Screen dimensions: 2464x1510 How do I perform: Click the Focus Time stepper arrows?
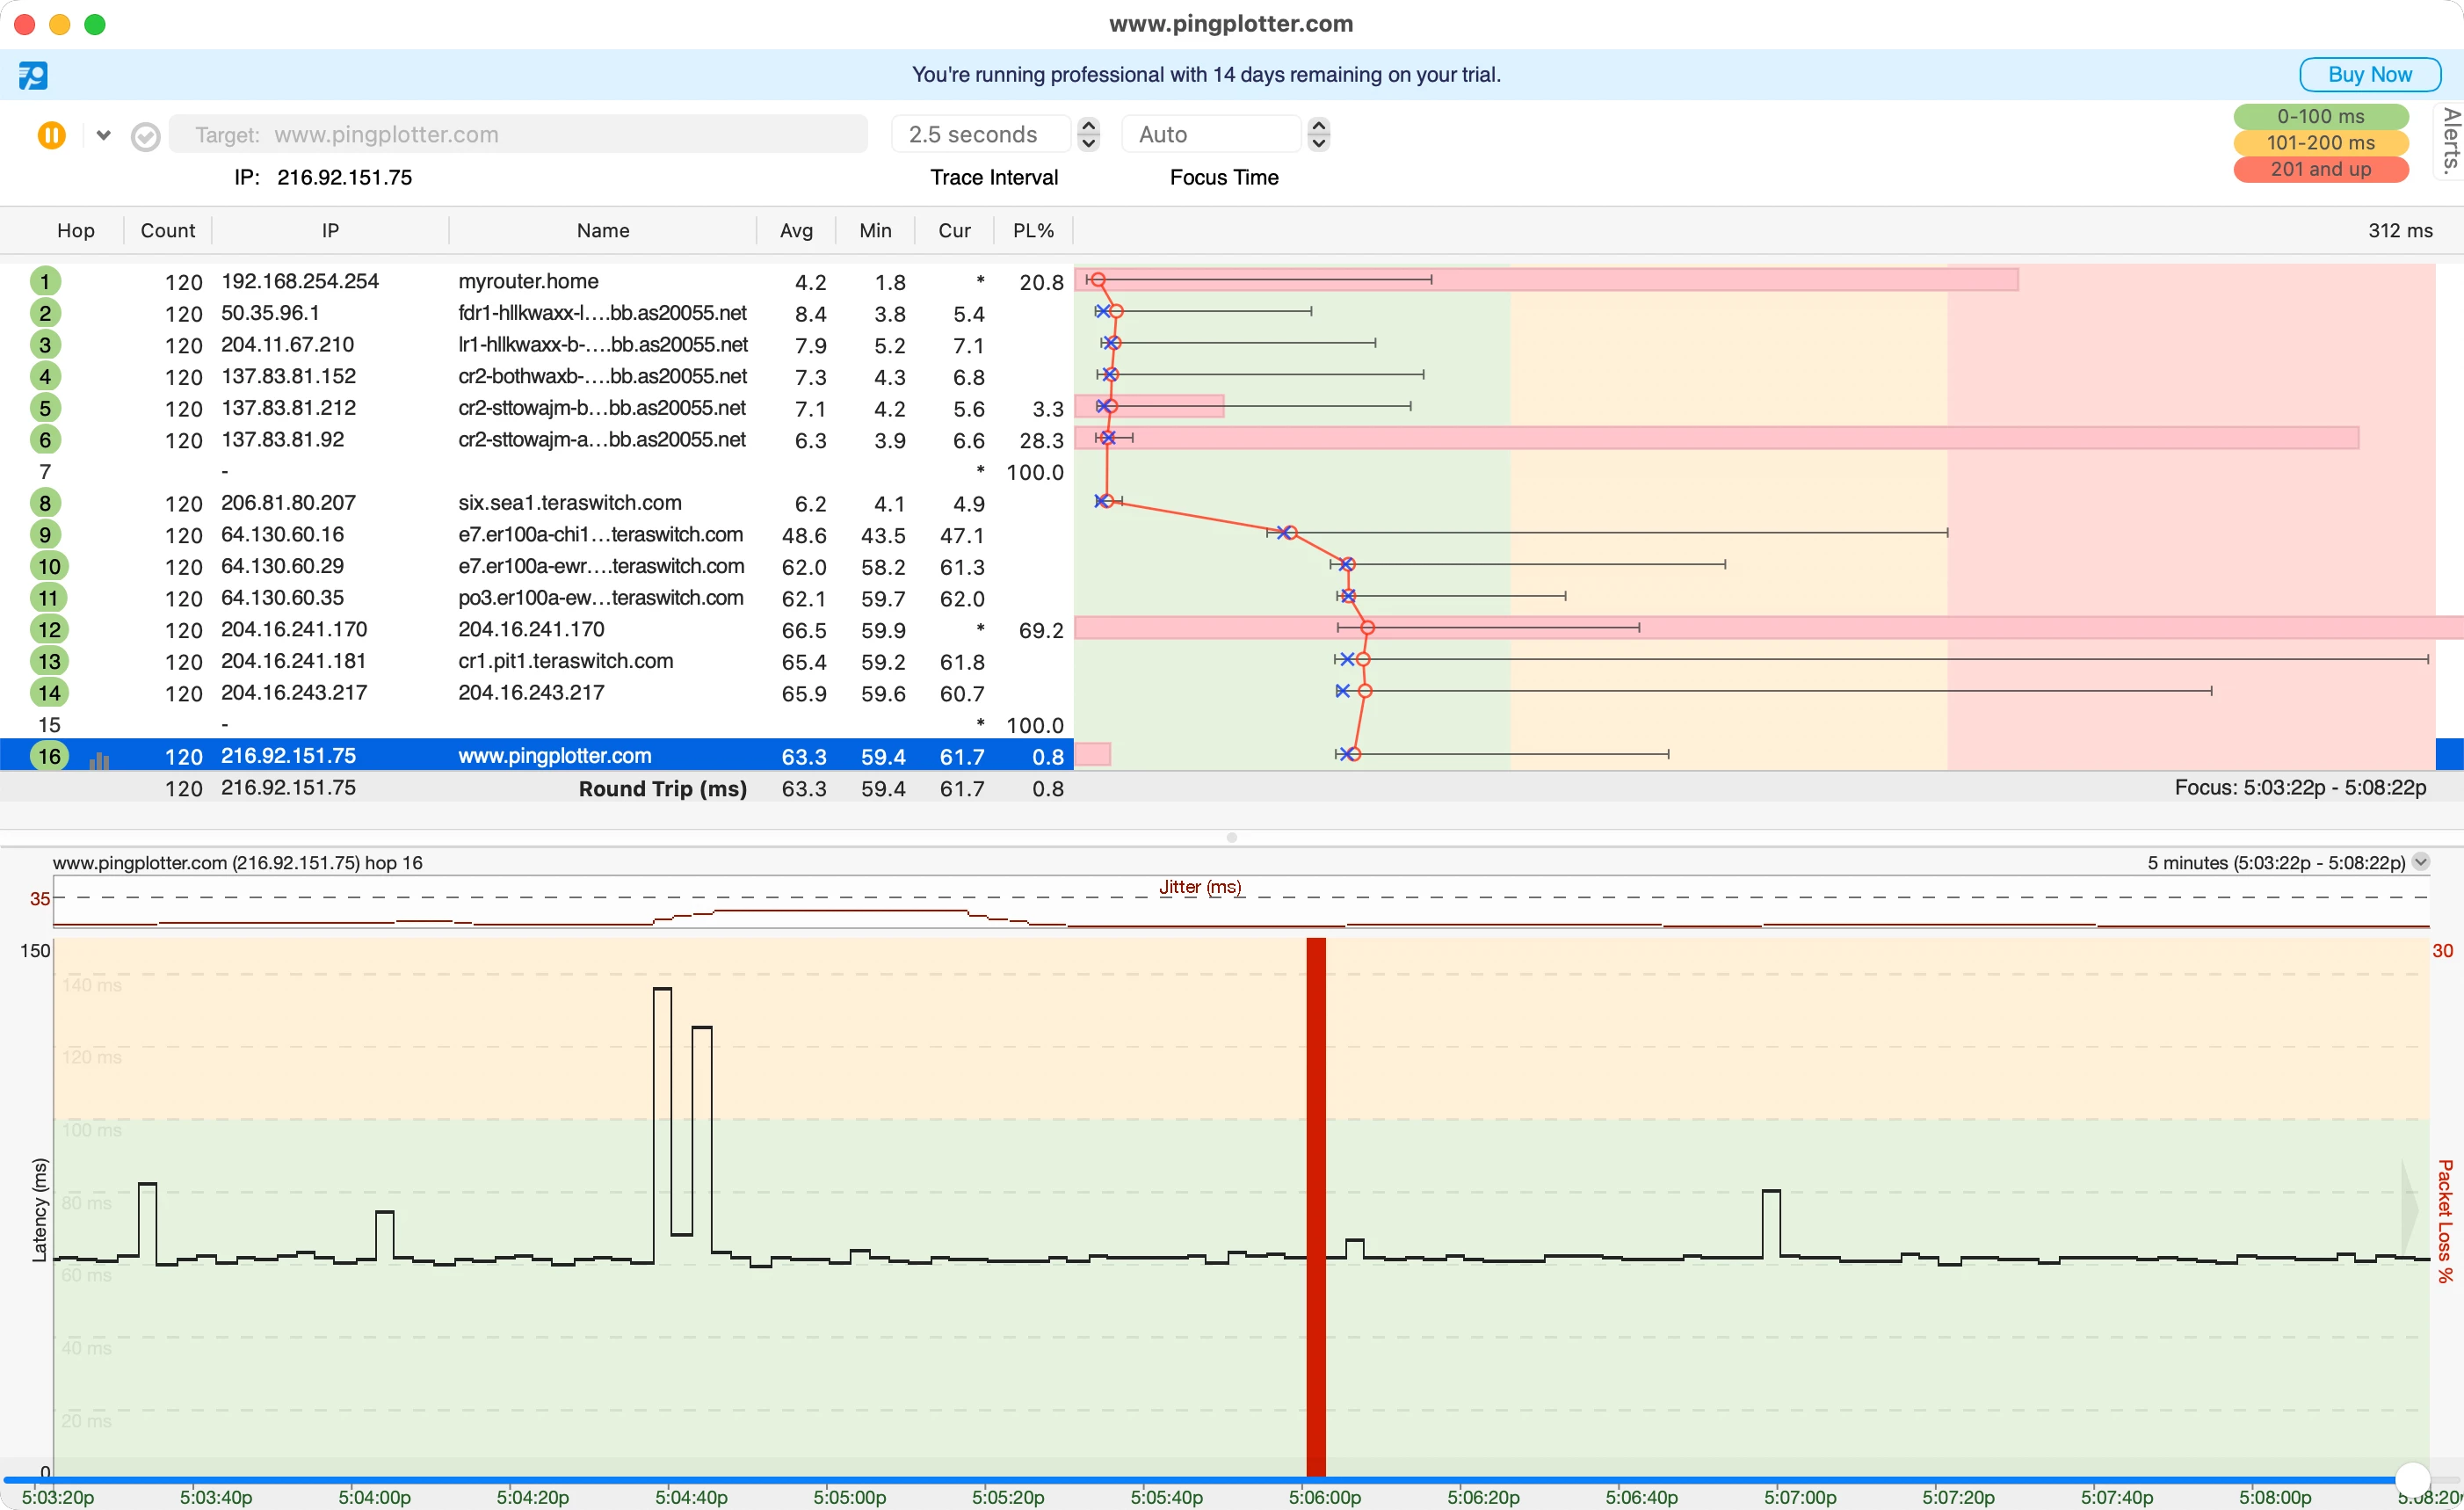1319,134
